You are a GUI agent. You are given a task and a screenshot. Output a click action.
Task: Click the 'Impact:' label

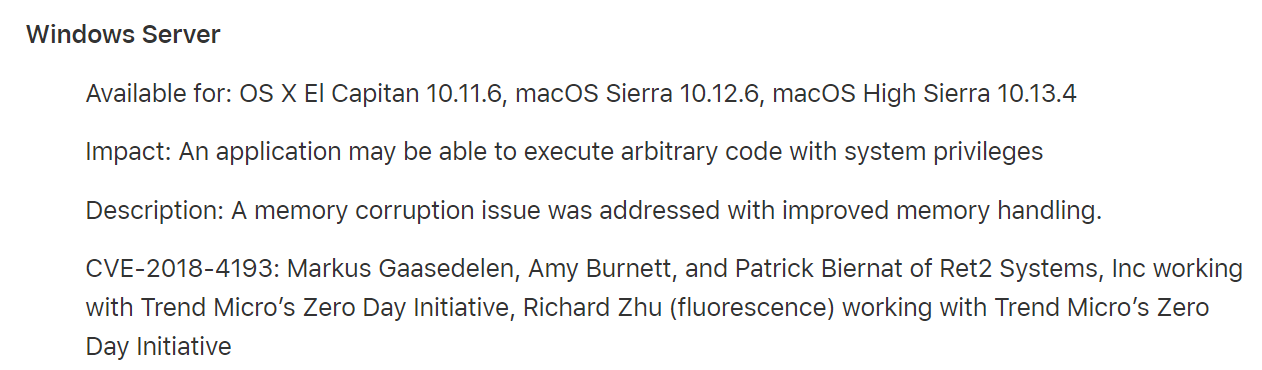(129, 152)
